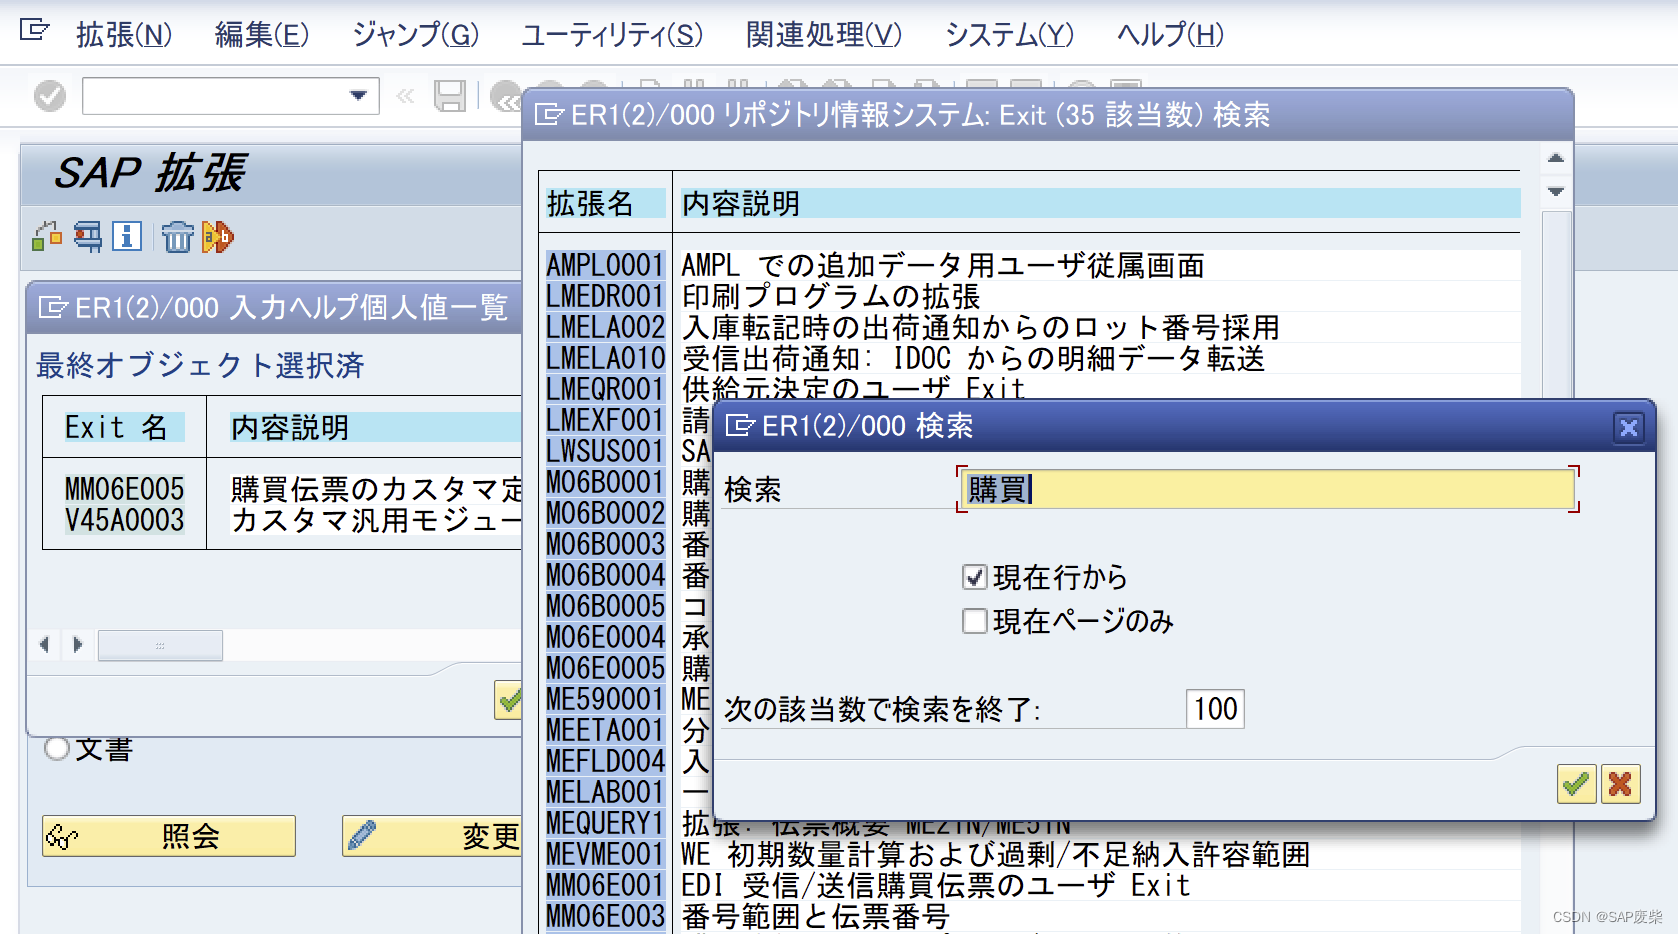Screen dimensions: 1678x934
Task: Select enhancement MELAB001 in results
Action: pos(605,792)
